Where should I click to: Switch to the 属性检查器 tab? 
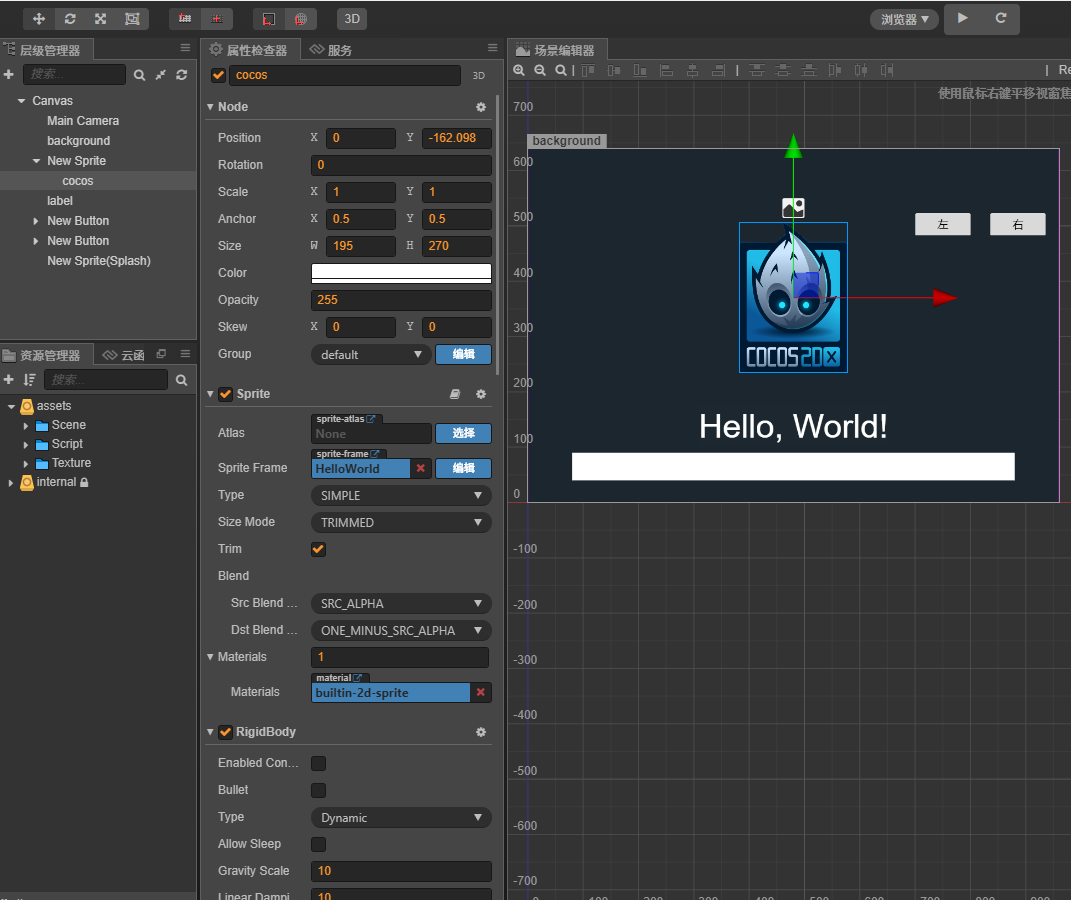249,50
